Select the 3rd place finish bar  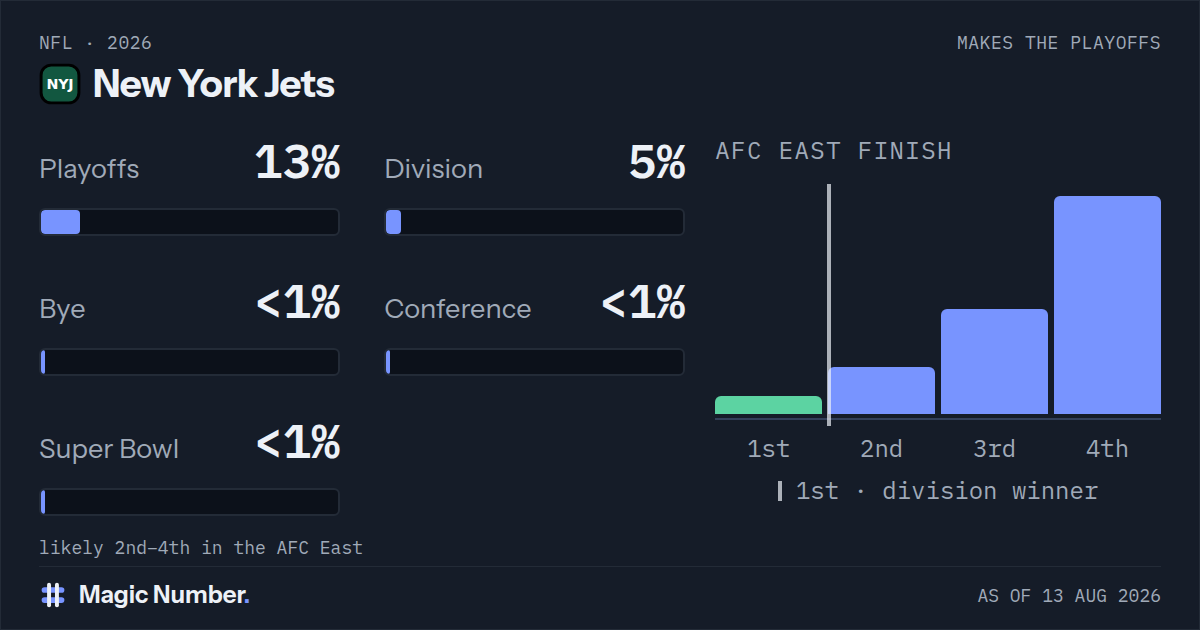click(995, 361)
